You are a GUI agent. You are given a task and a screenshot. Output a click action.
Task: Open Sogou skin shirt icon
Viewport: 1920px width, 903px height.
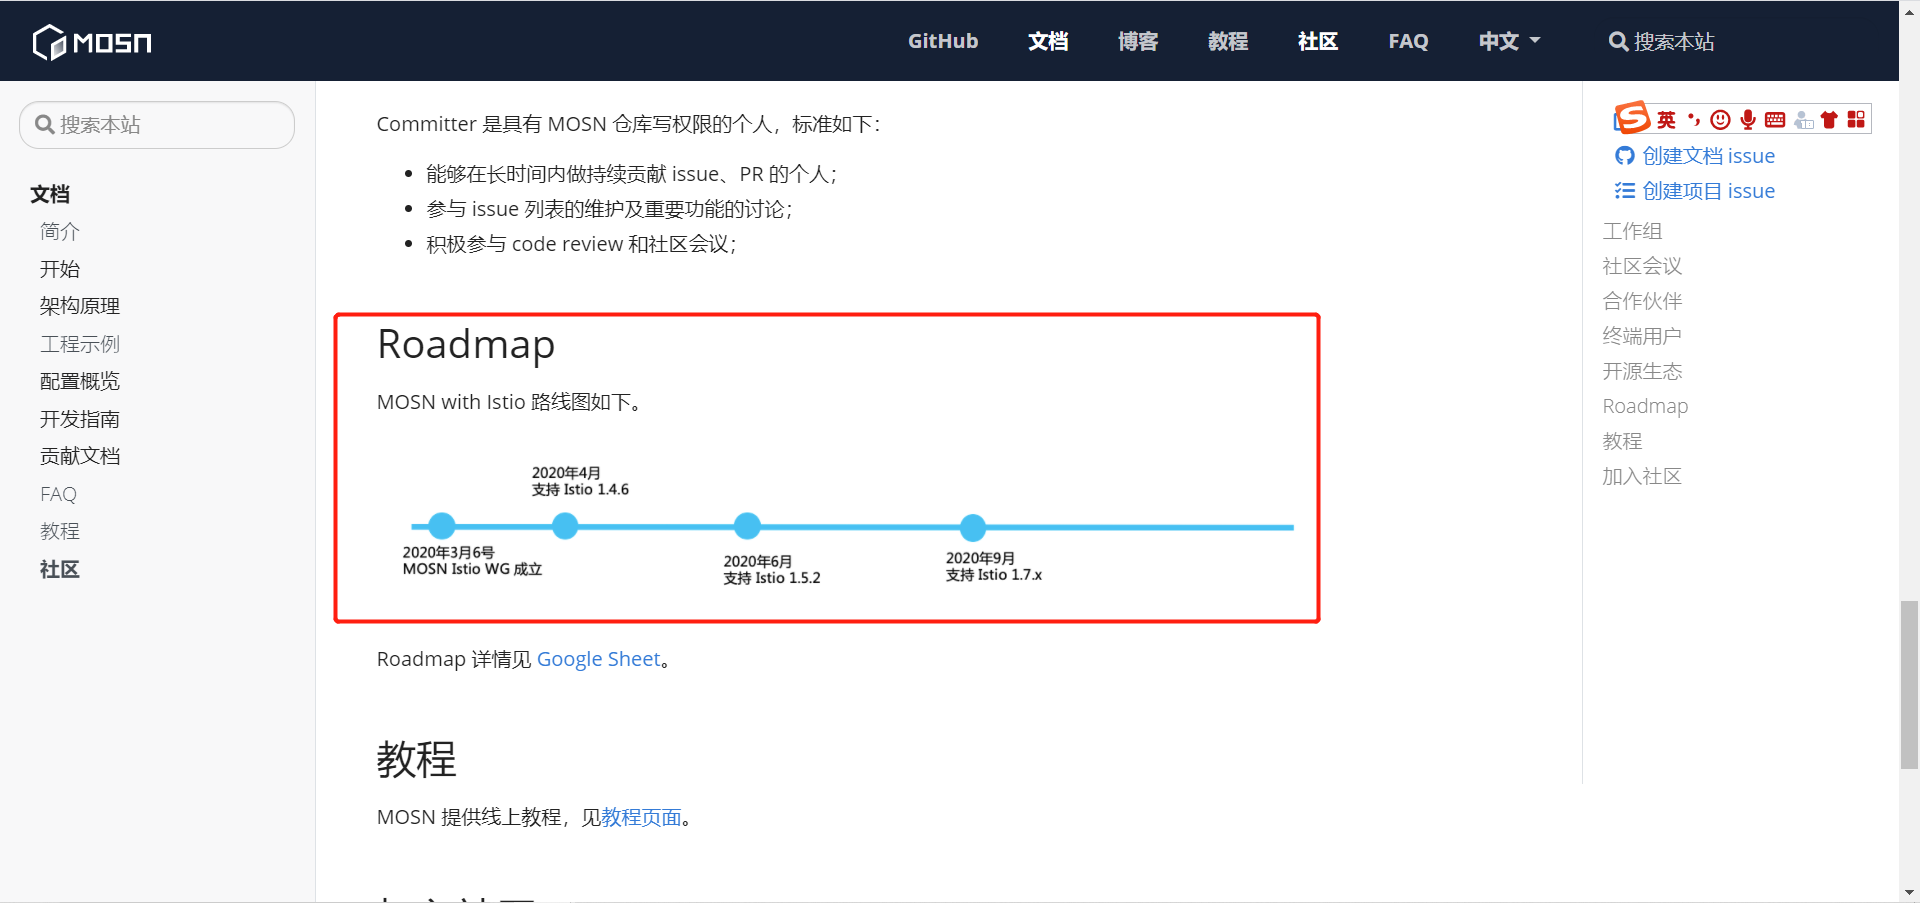pyautogui.click(x=1829, y=120)
